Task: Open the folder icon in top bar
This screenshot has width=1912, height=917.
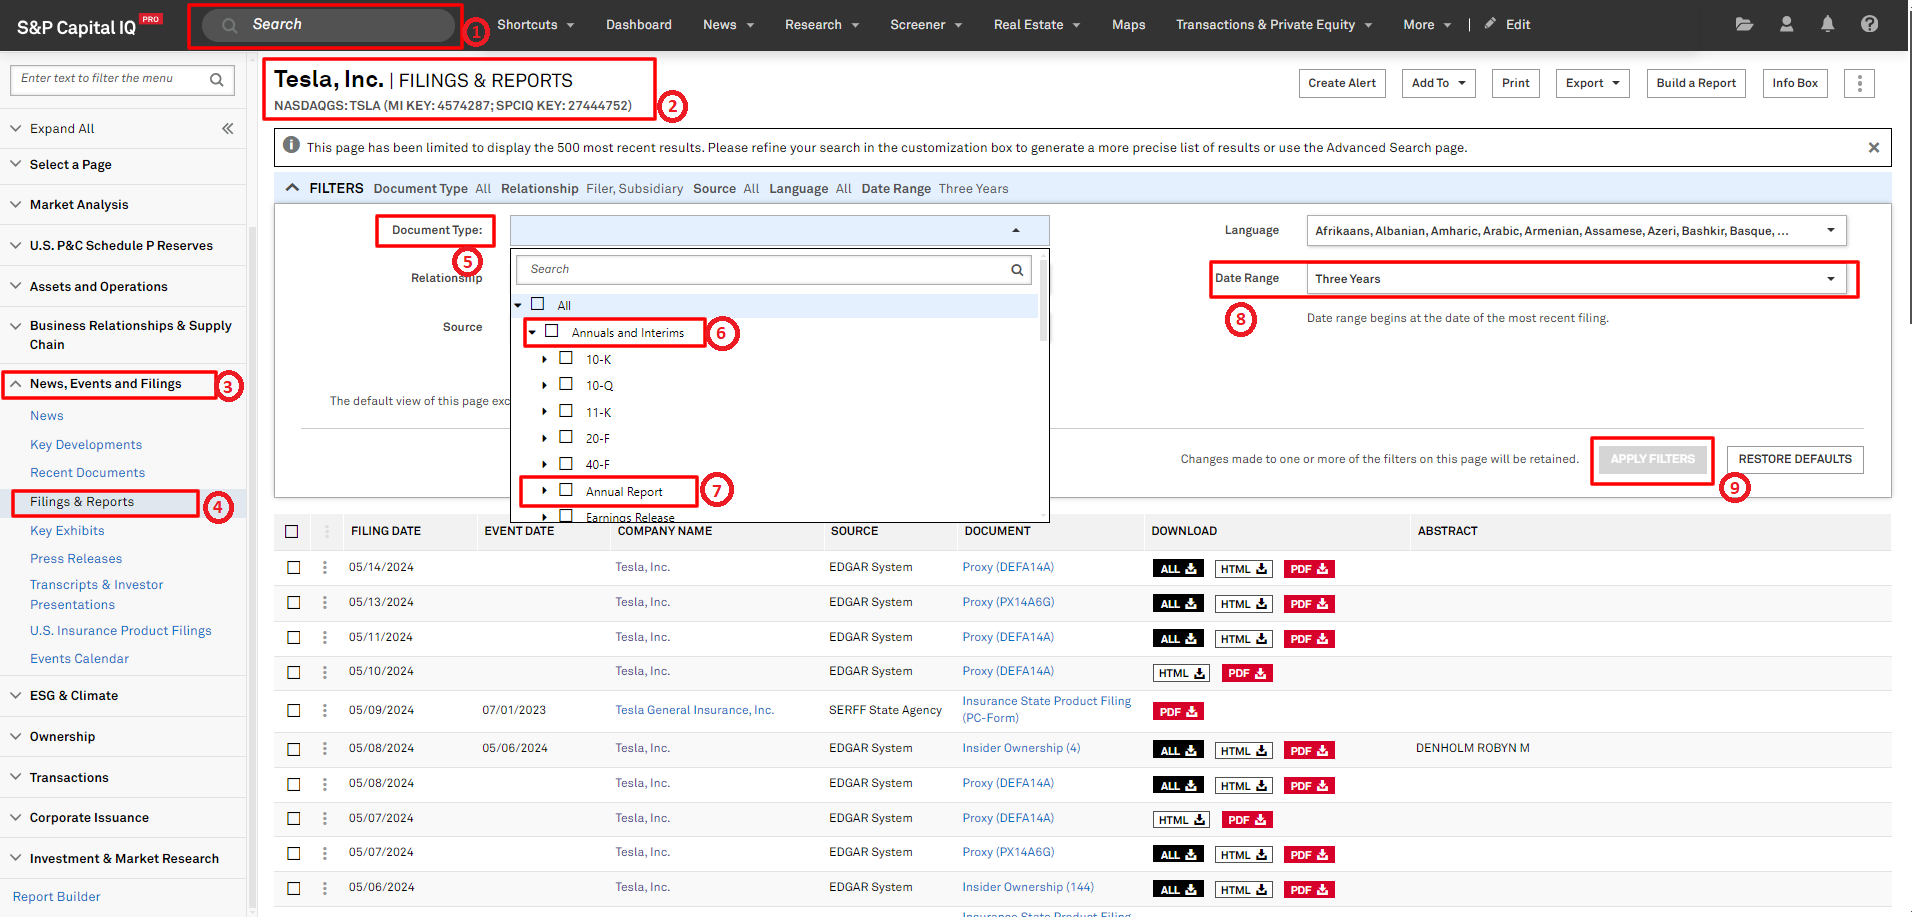Action: click(x=1744, y=24)
